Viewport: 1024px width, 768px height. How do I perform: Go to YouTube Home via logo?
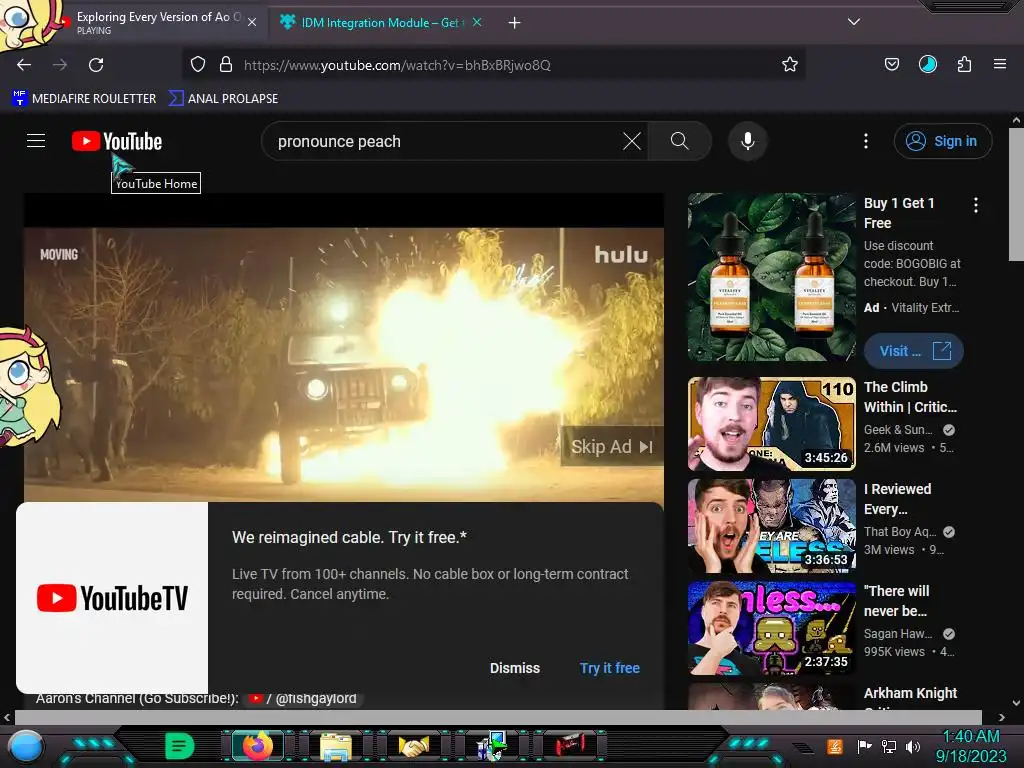pos(117,141)
